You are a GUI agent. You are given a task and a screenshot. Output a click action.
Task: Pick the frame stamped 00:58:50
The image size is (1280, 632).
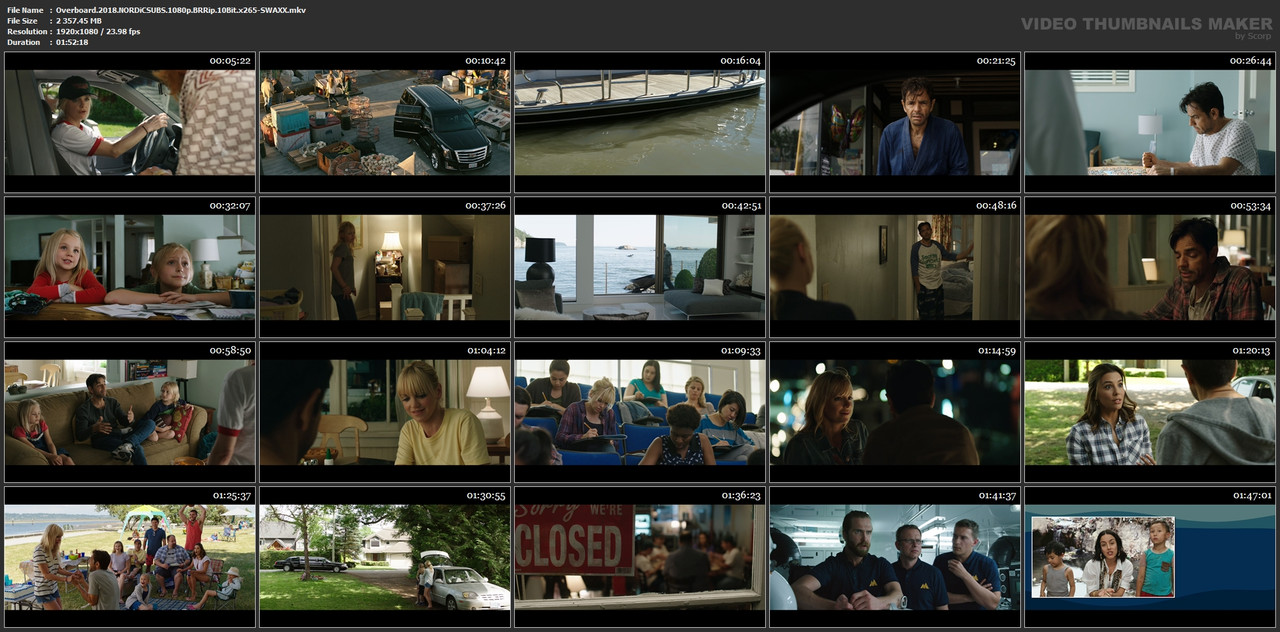(x=130, y=412)
